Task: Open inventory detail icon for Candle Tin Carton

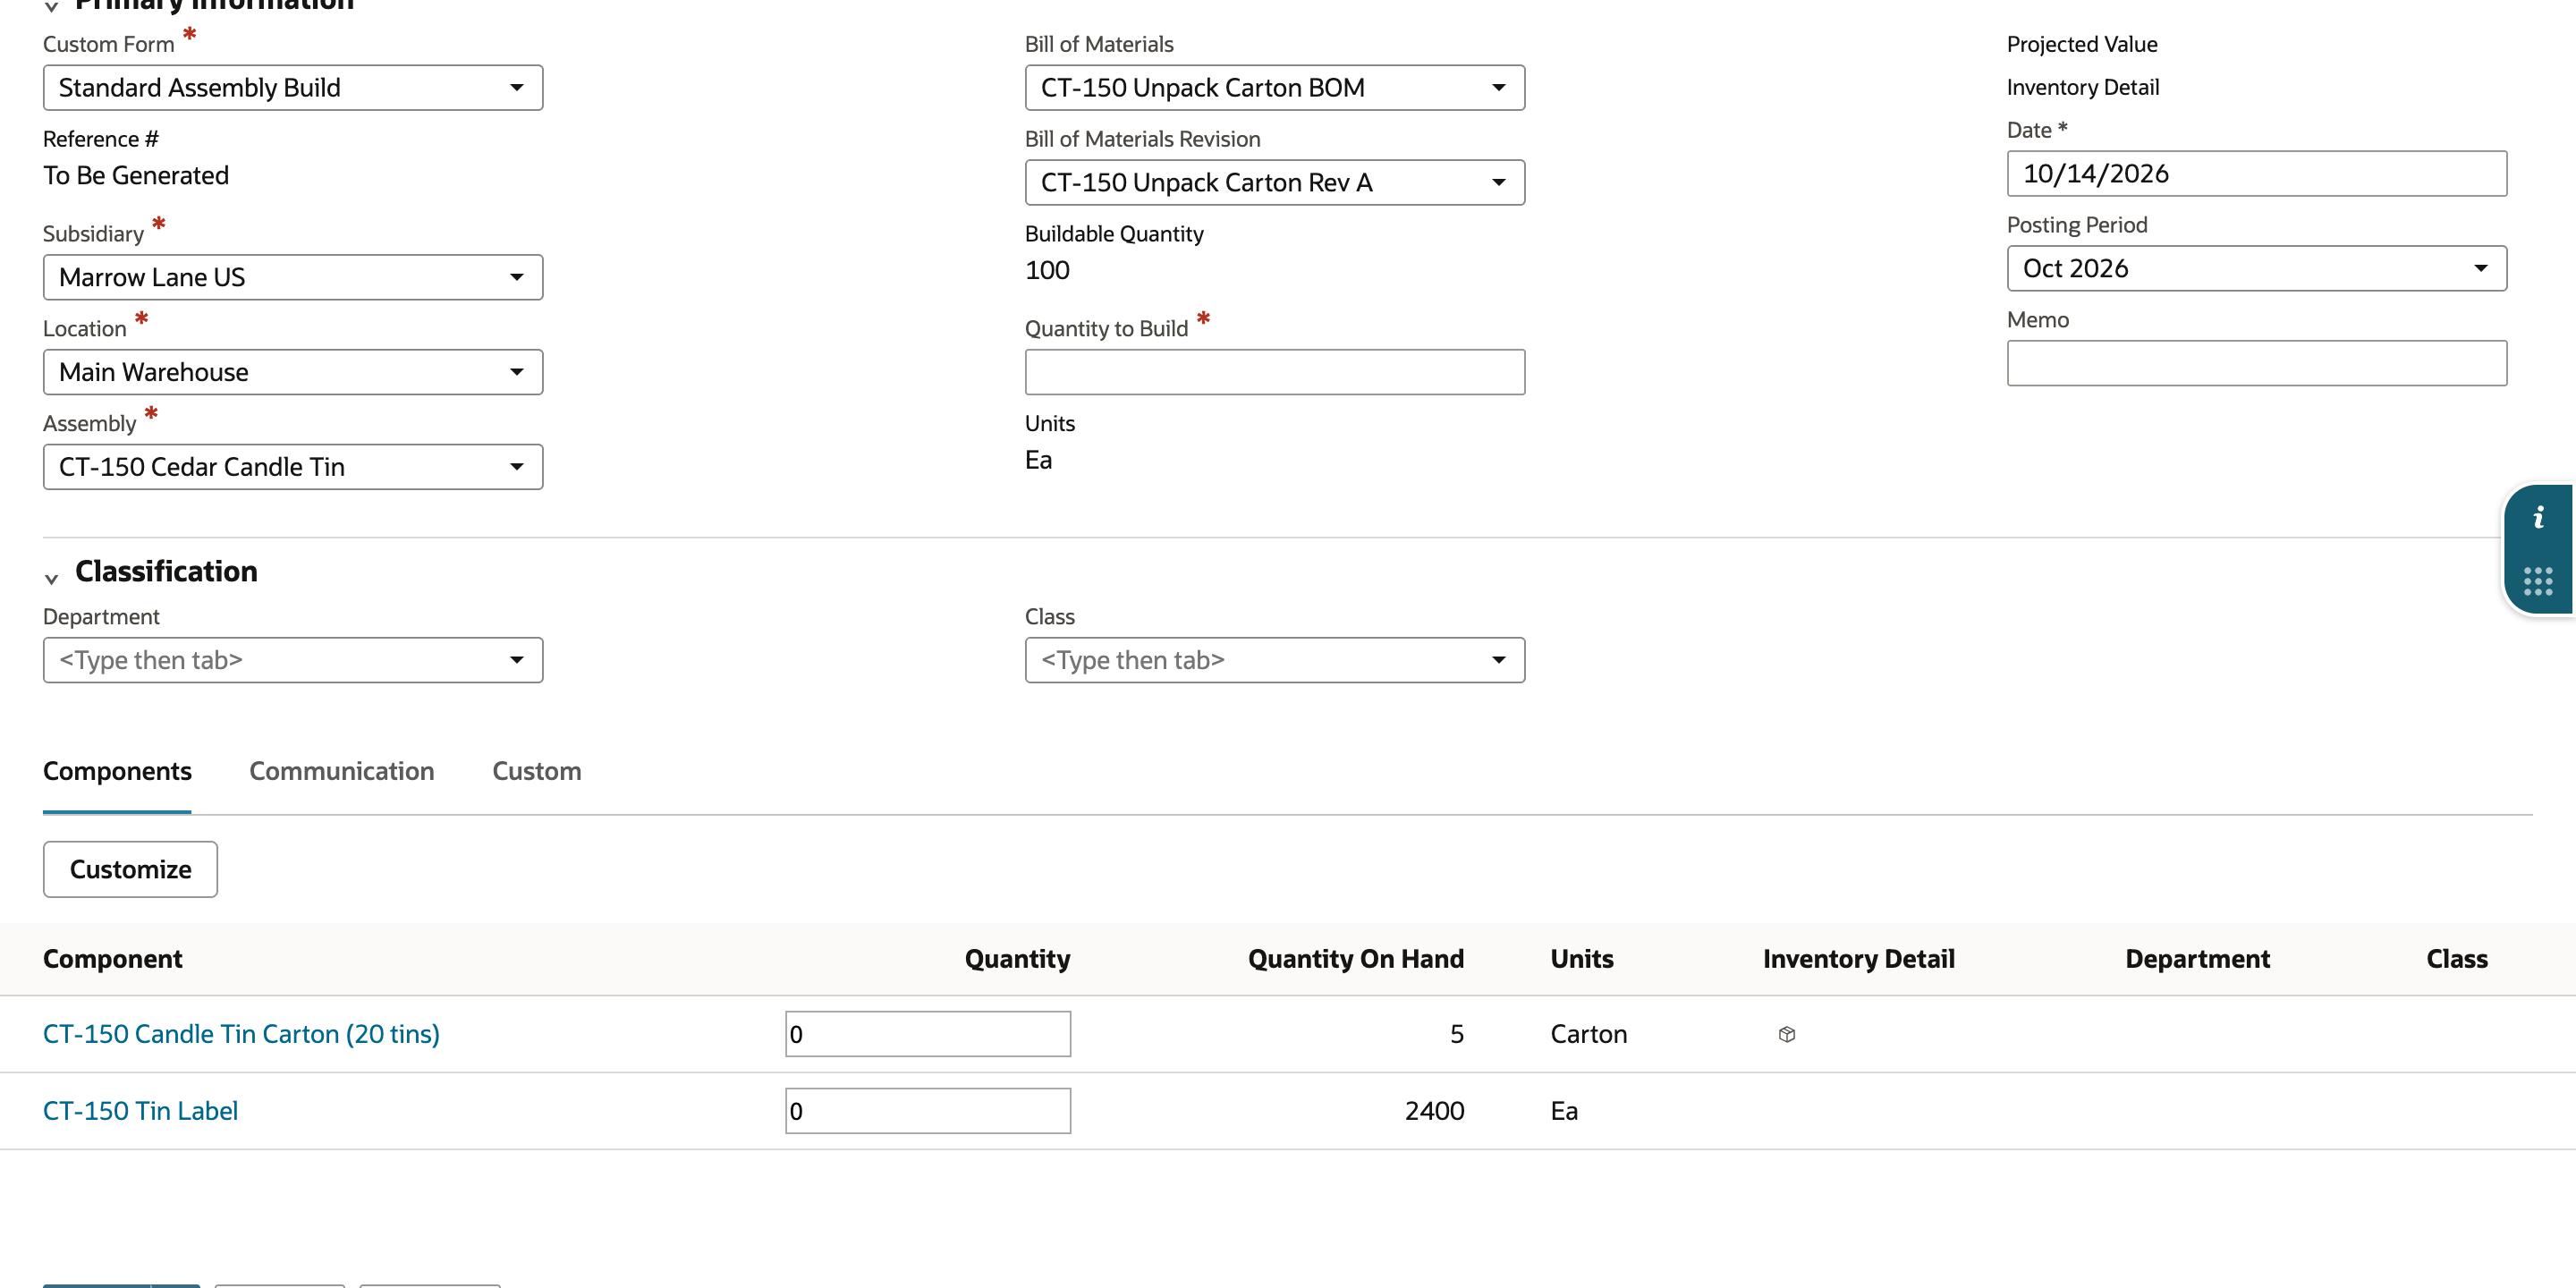Action: coord(1787,1034)
